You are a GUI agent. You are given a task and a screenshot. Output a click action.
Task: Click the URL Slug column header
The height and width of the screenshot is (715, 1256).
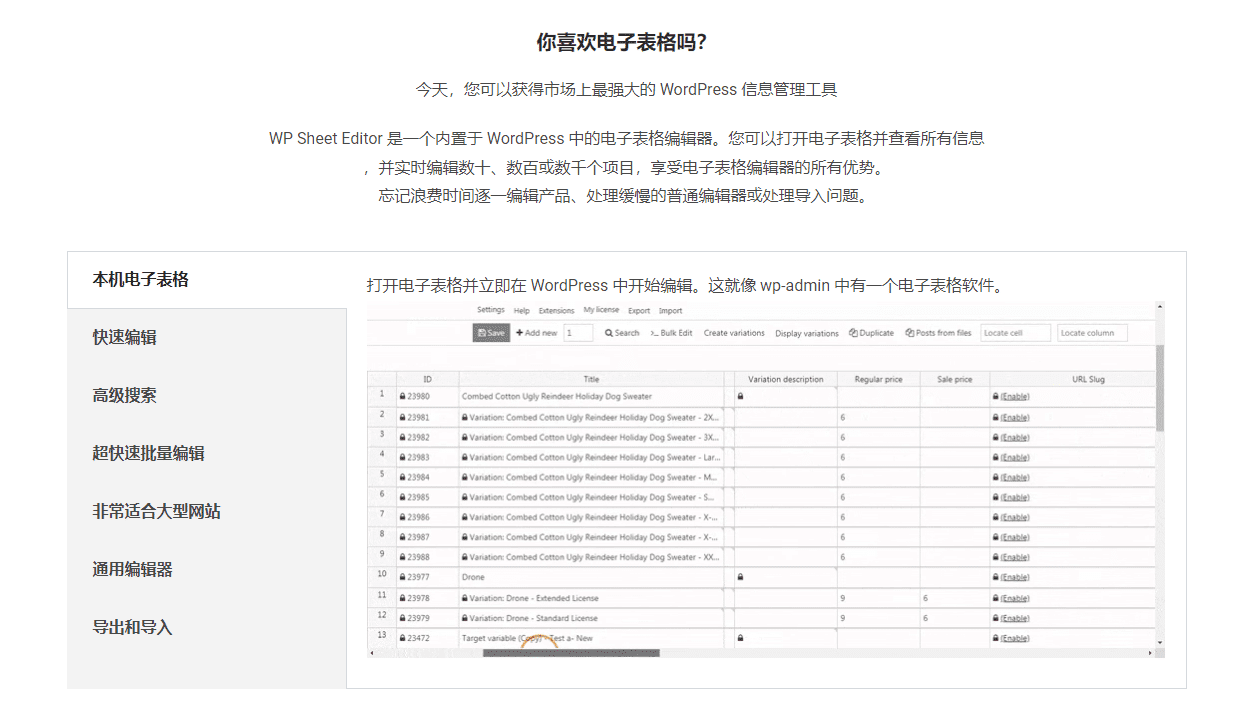(1073, 379)
